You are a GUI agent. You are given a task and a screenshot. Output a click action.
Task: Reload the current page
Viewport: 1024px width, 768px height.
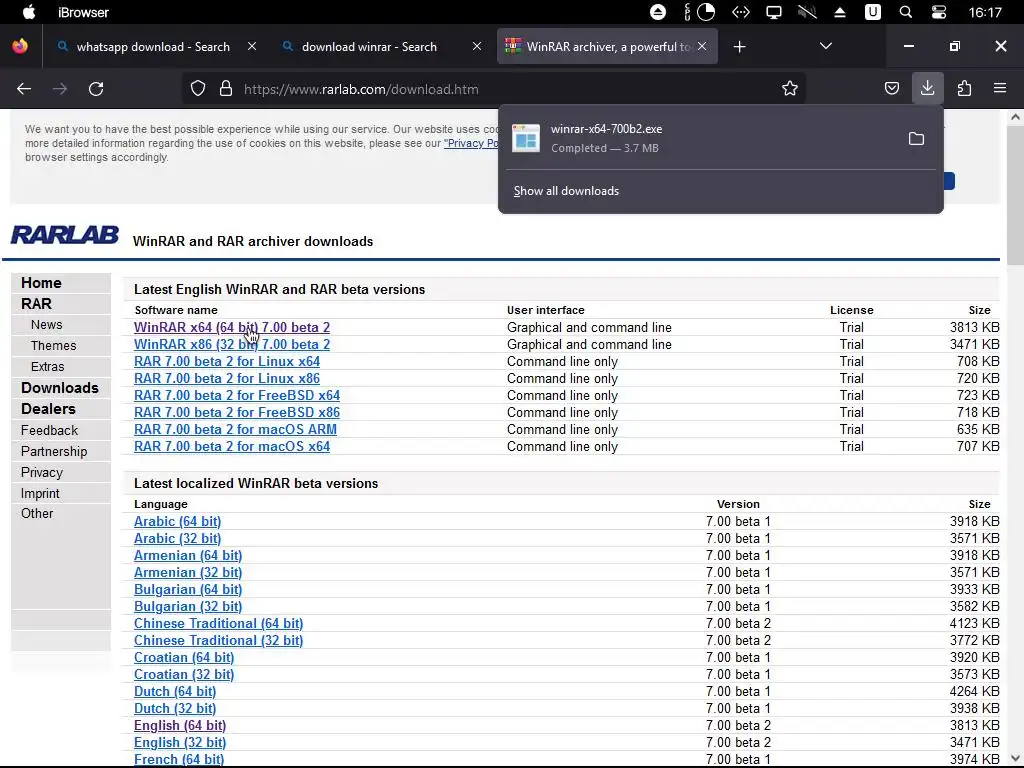pyautogui.click(x=96, y=89)
